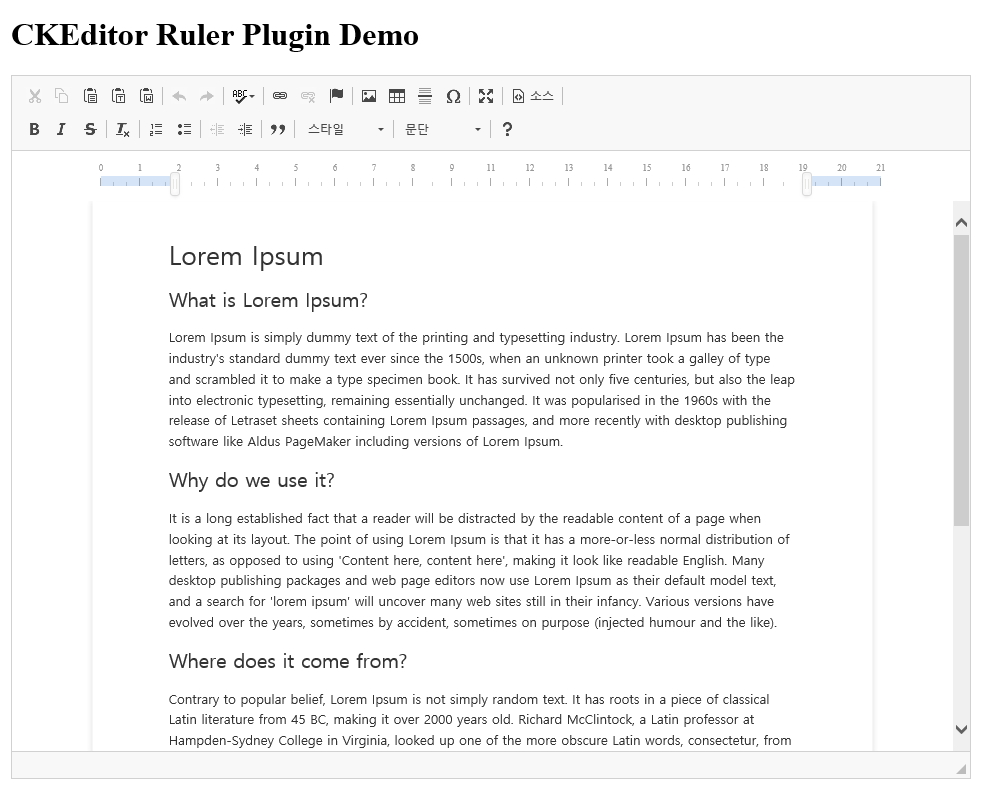Click the left margin handle on the ruler
Image resolution: width=987 pixels, height=793 pixels.
click(x=175, y=184)
